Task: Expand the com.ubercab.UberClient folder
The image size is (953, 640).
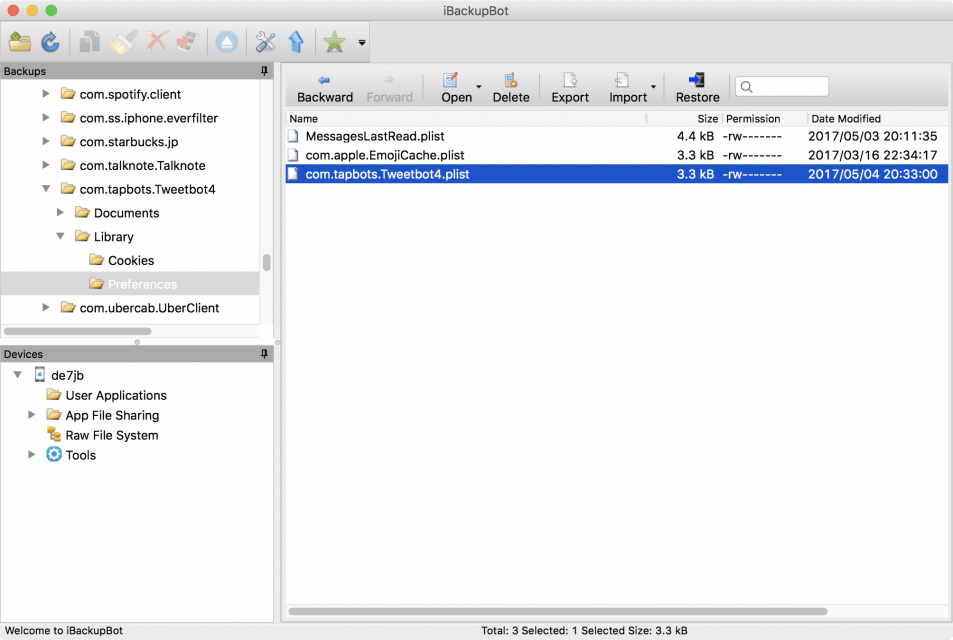Action: pyautogui.click(x=46, y=308)
